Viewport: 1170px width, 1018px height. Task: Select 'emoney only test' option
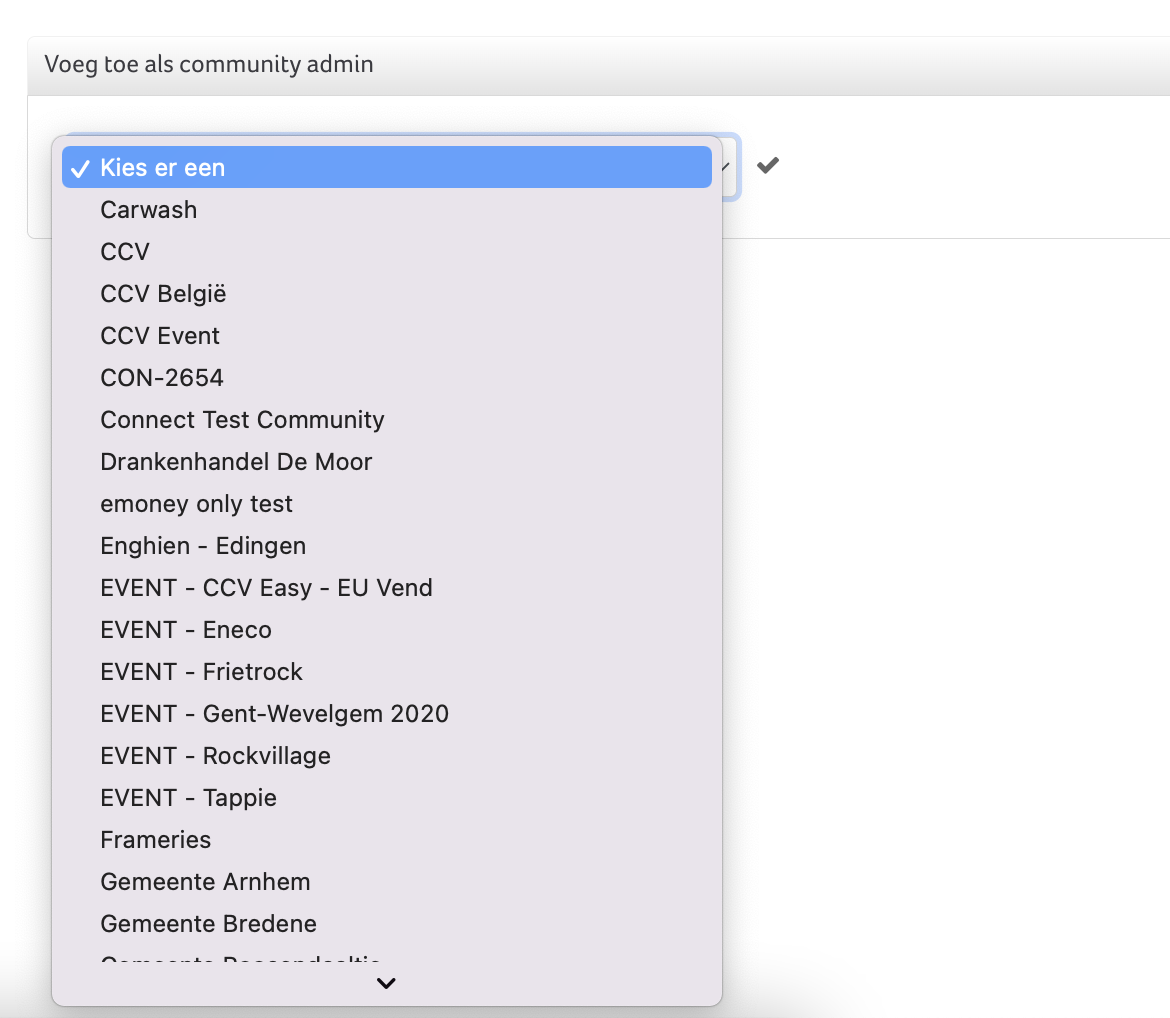coord(387,504)
